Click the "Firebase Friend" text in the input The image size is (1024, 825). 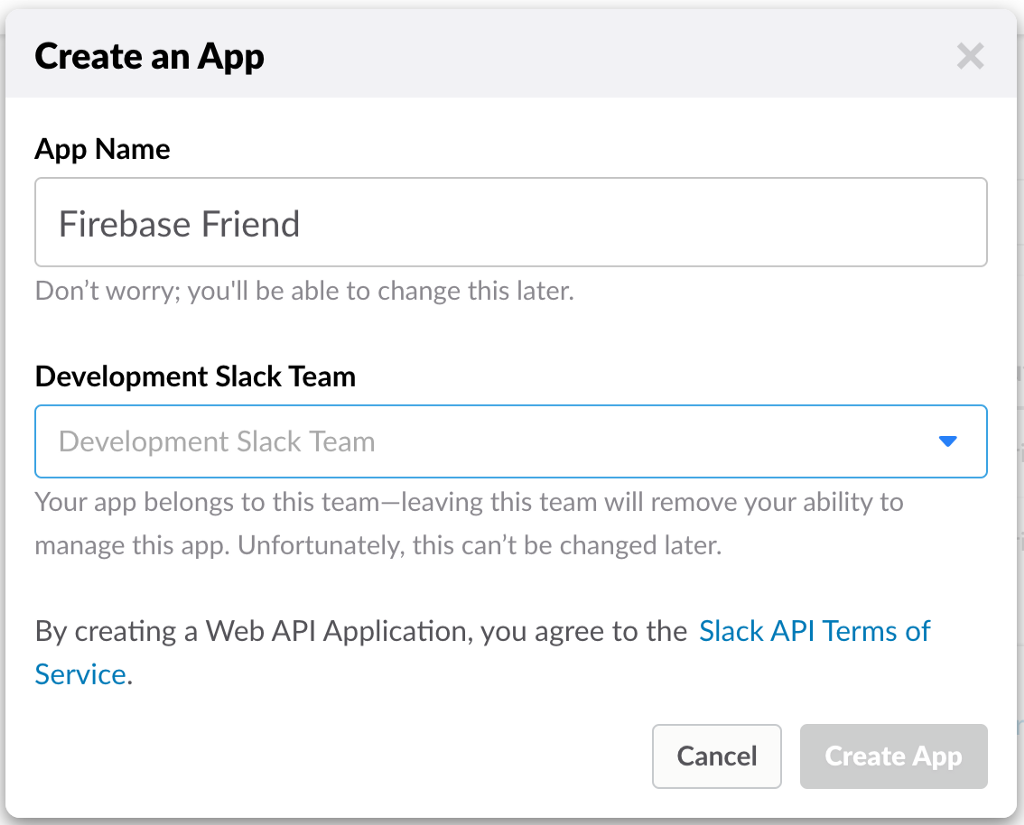[x=179, y=223]
